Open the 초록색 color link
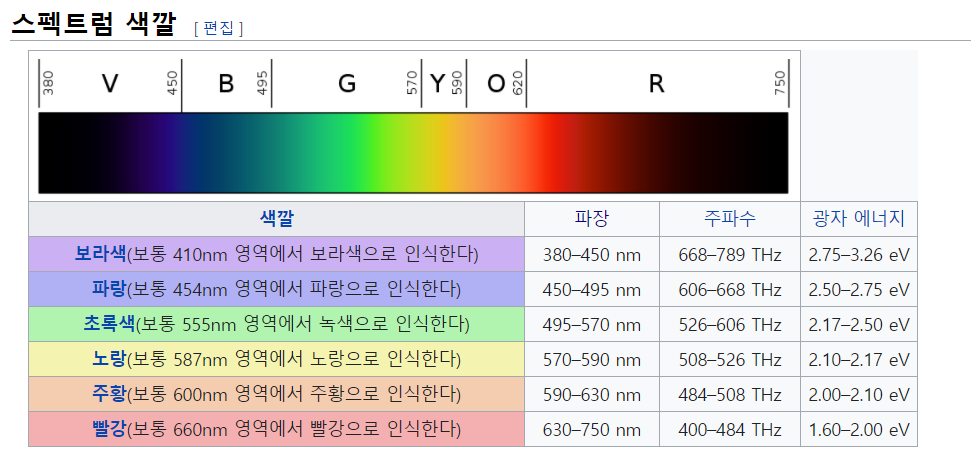 click(x=109, y=323)
